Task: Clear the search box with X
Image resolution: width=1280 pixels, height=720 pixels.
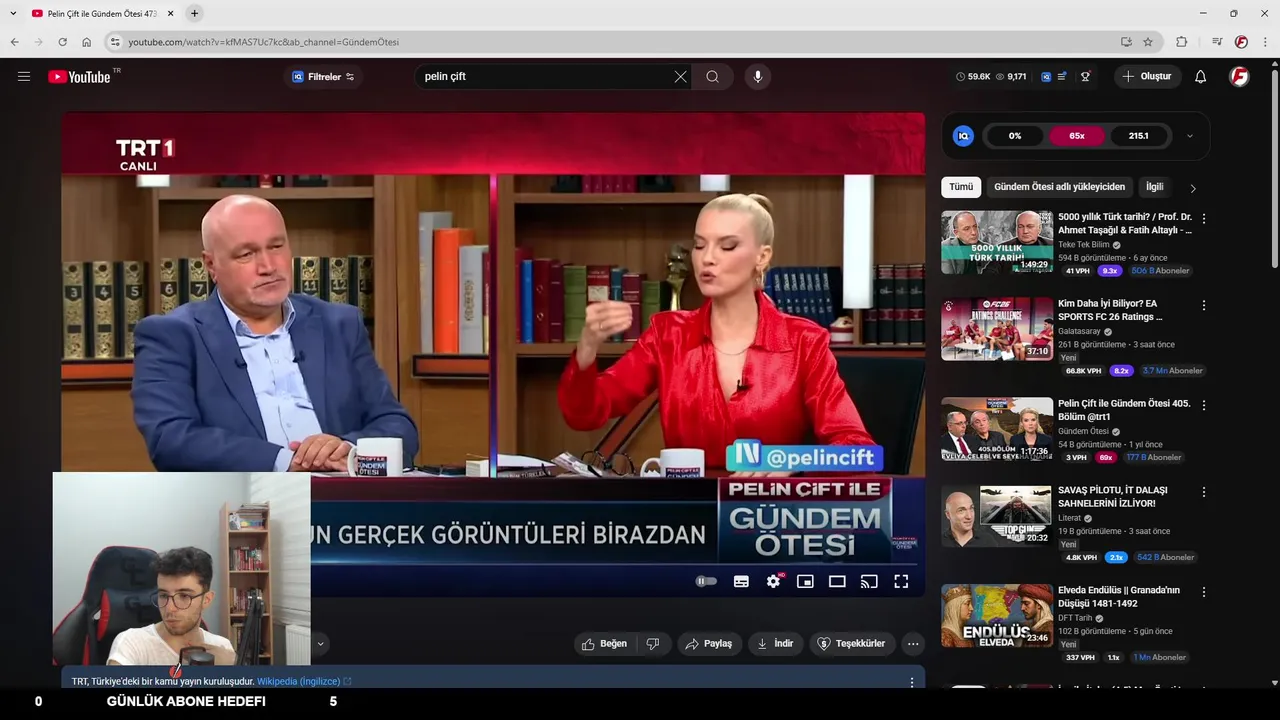Action: tap(680, 77)
